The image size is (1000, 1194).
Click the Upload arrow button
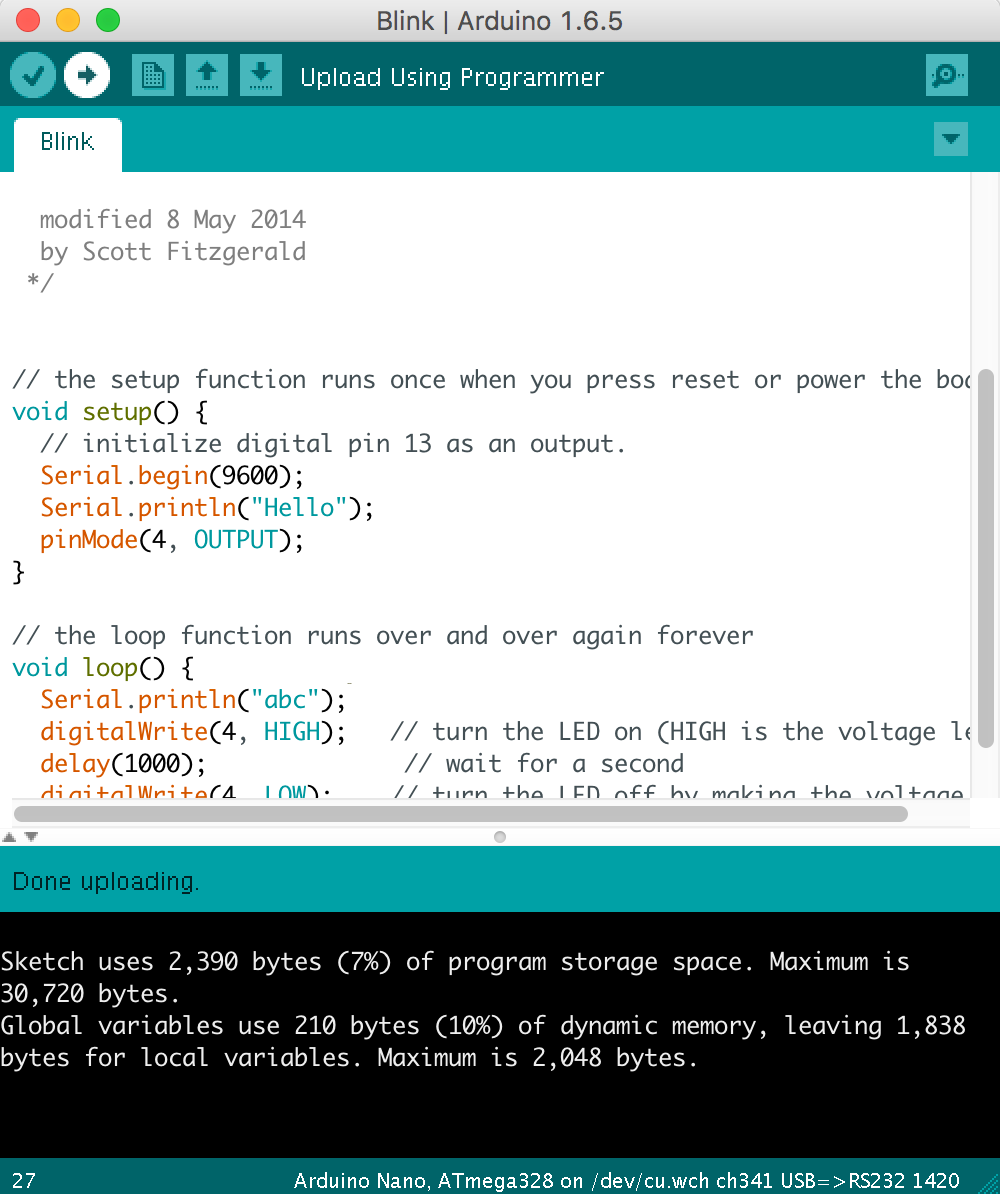click(87, 75)
